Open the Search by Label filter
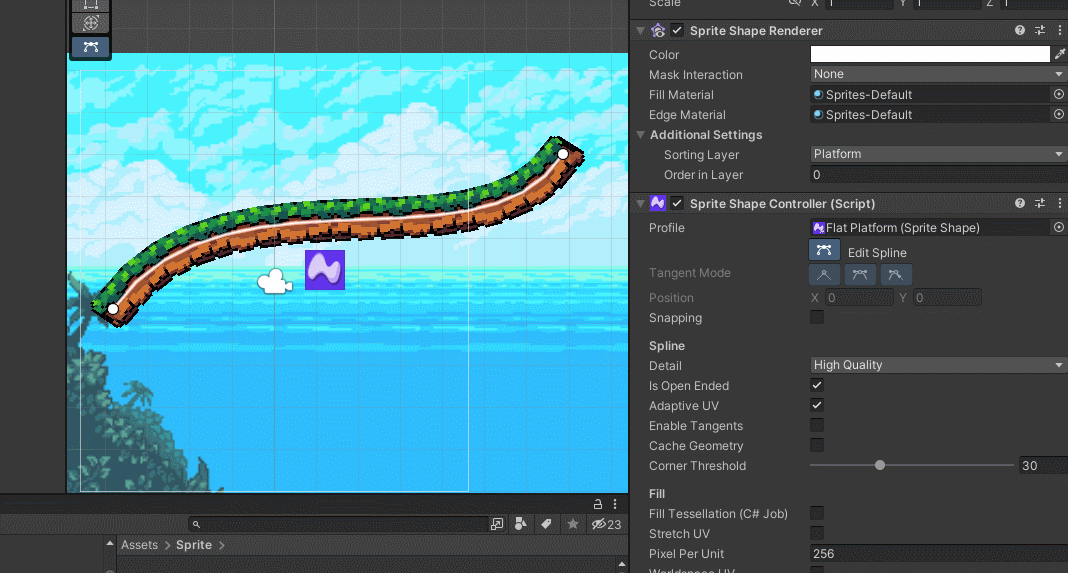 pos(546,524)
